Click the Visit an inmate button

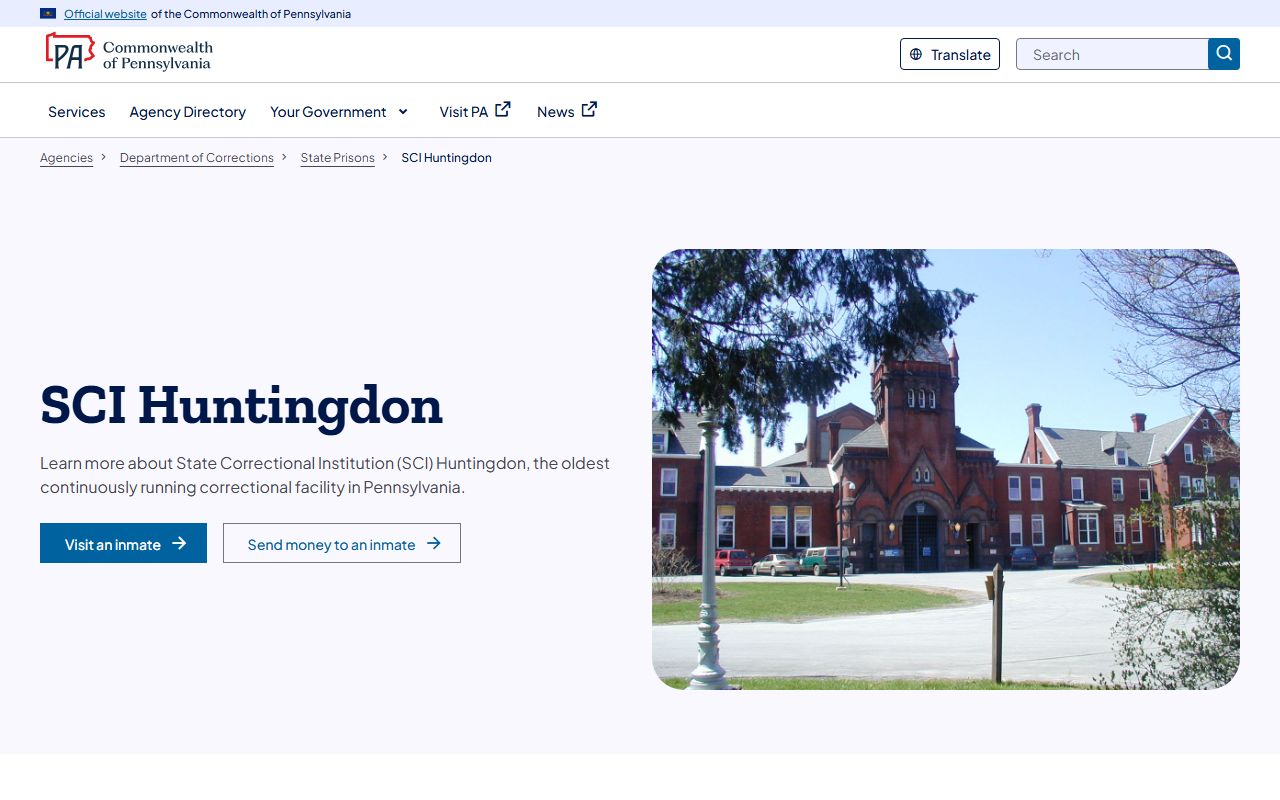pos(124,543)
